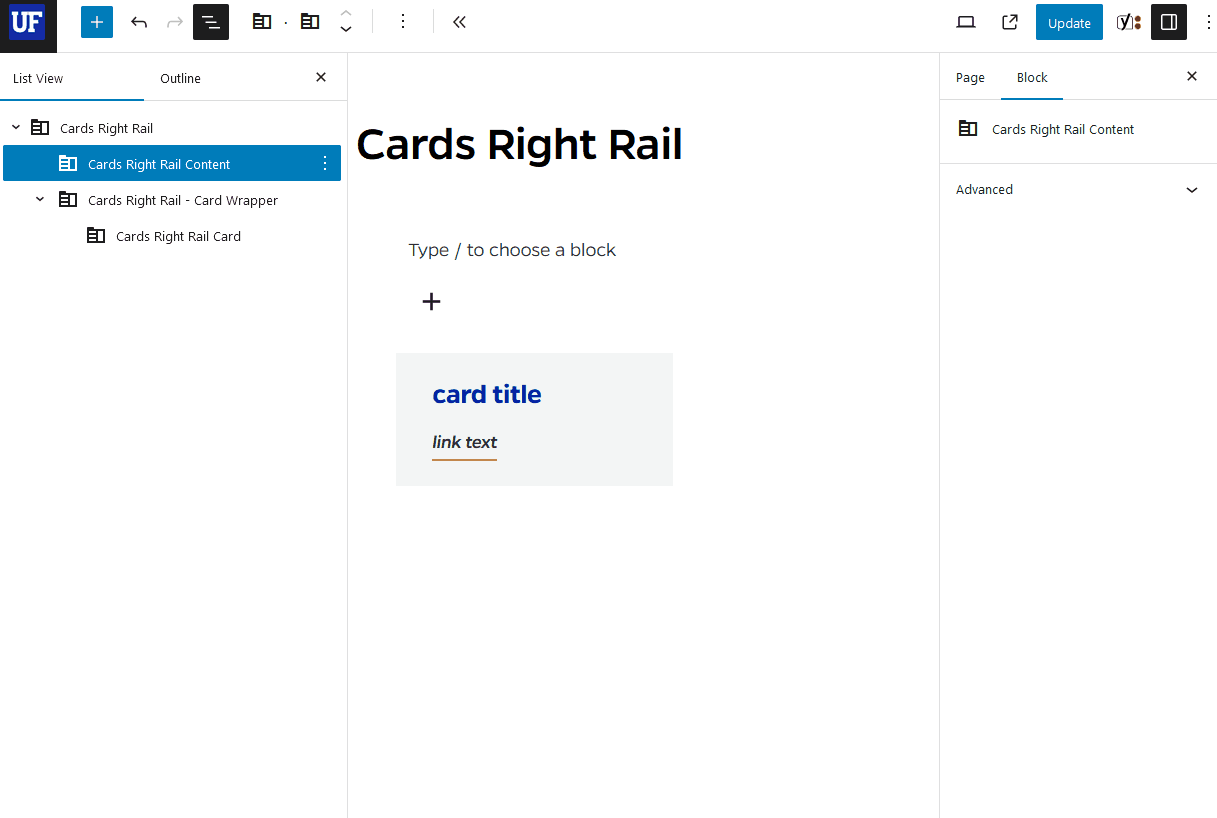Click the empty block placeholder paragraph
Image resolution: width=1217 pixels, height=818 pixels.
tap(512, 249)
